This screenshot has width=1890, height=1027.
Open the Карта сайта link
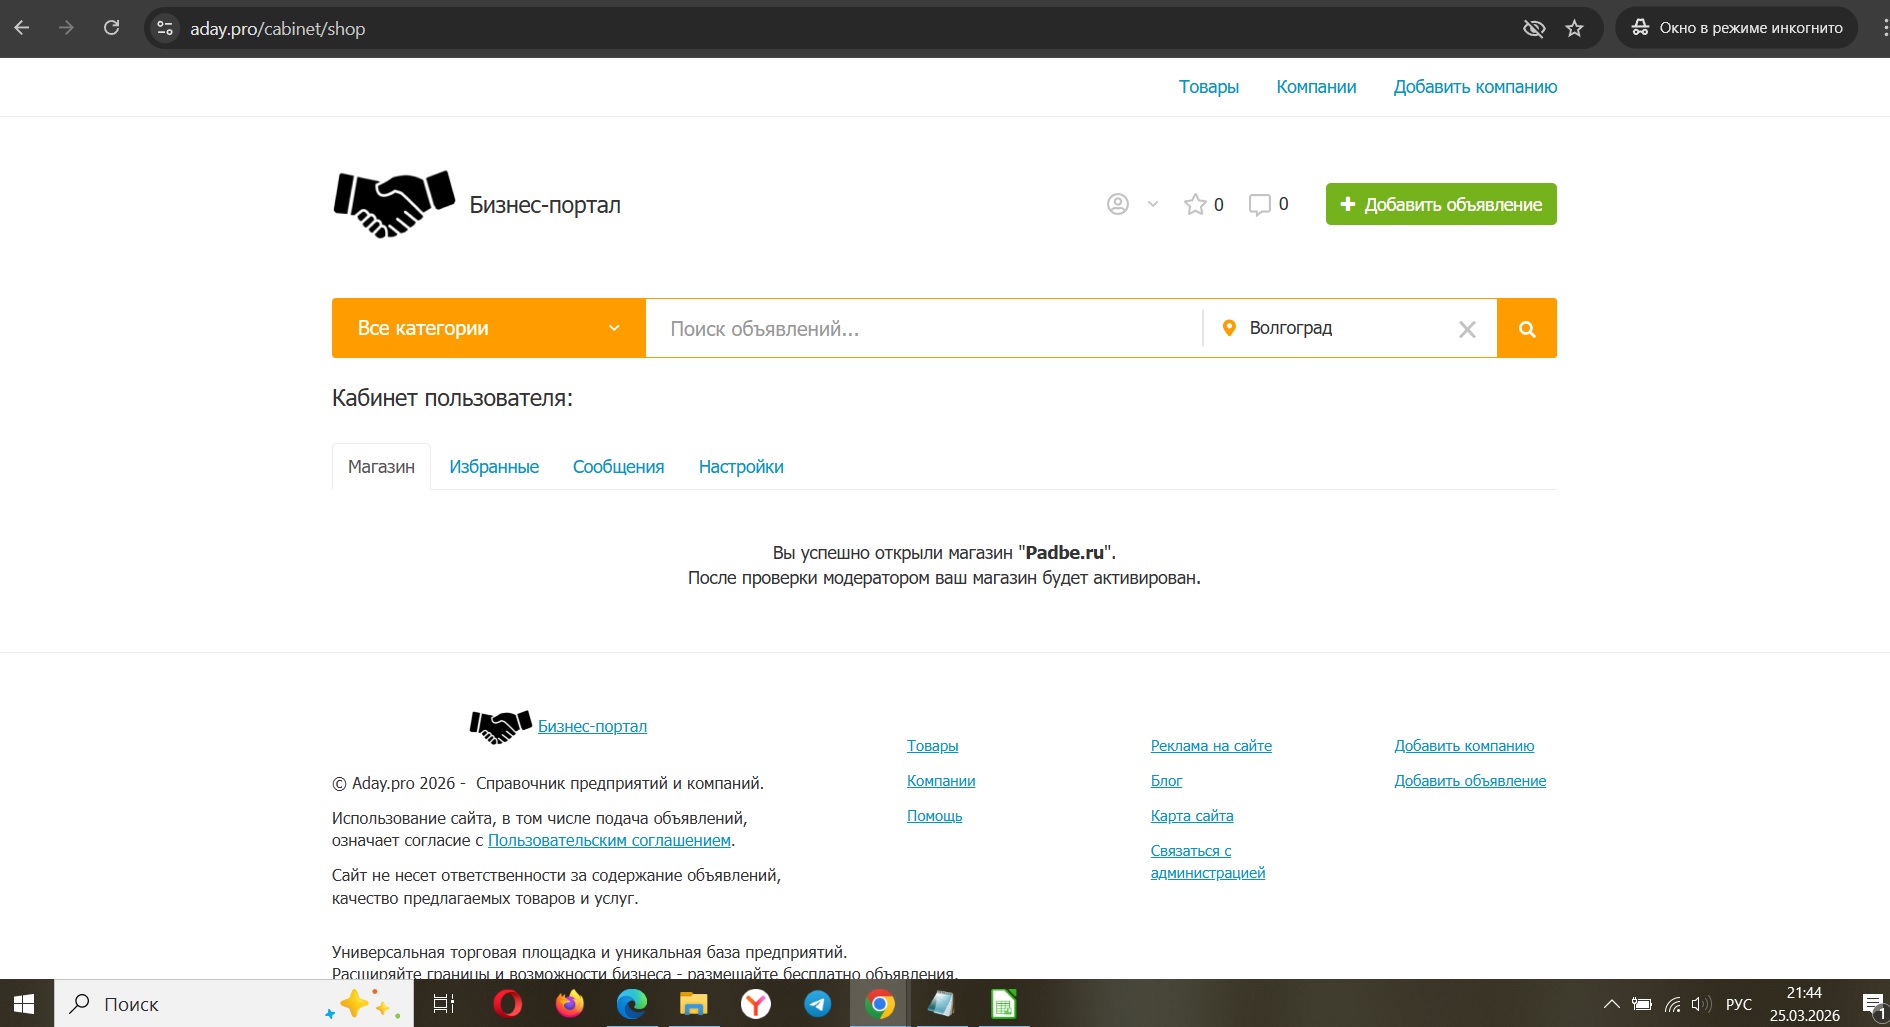click(1192, 816)
